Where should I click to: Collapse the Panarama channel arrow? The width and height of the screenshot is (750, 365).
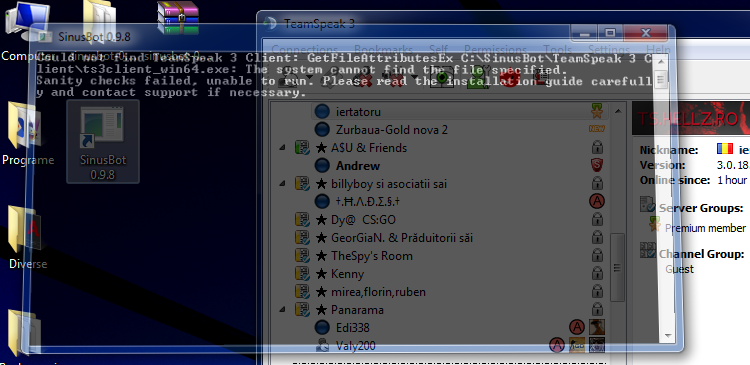[283, 310]
